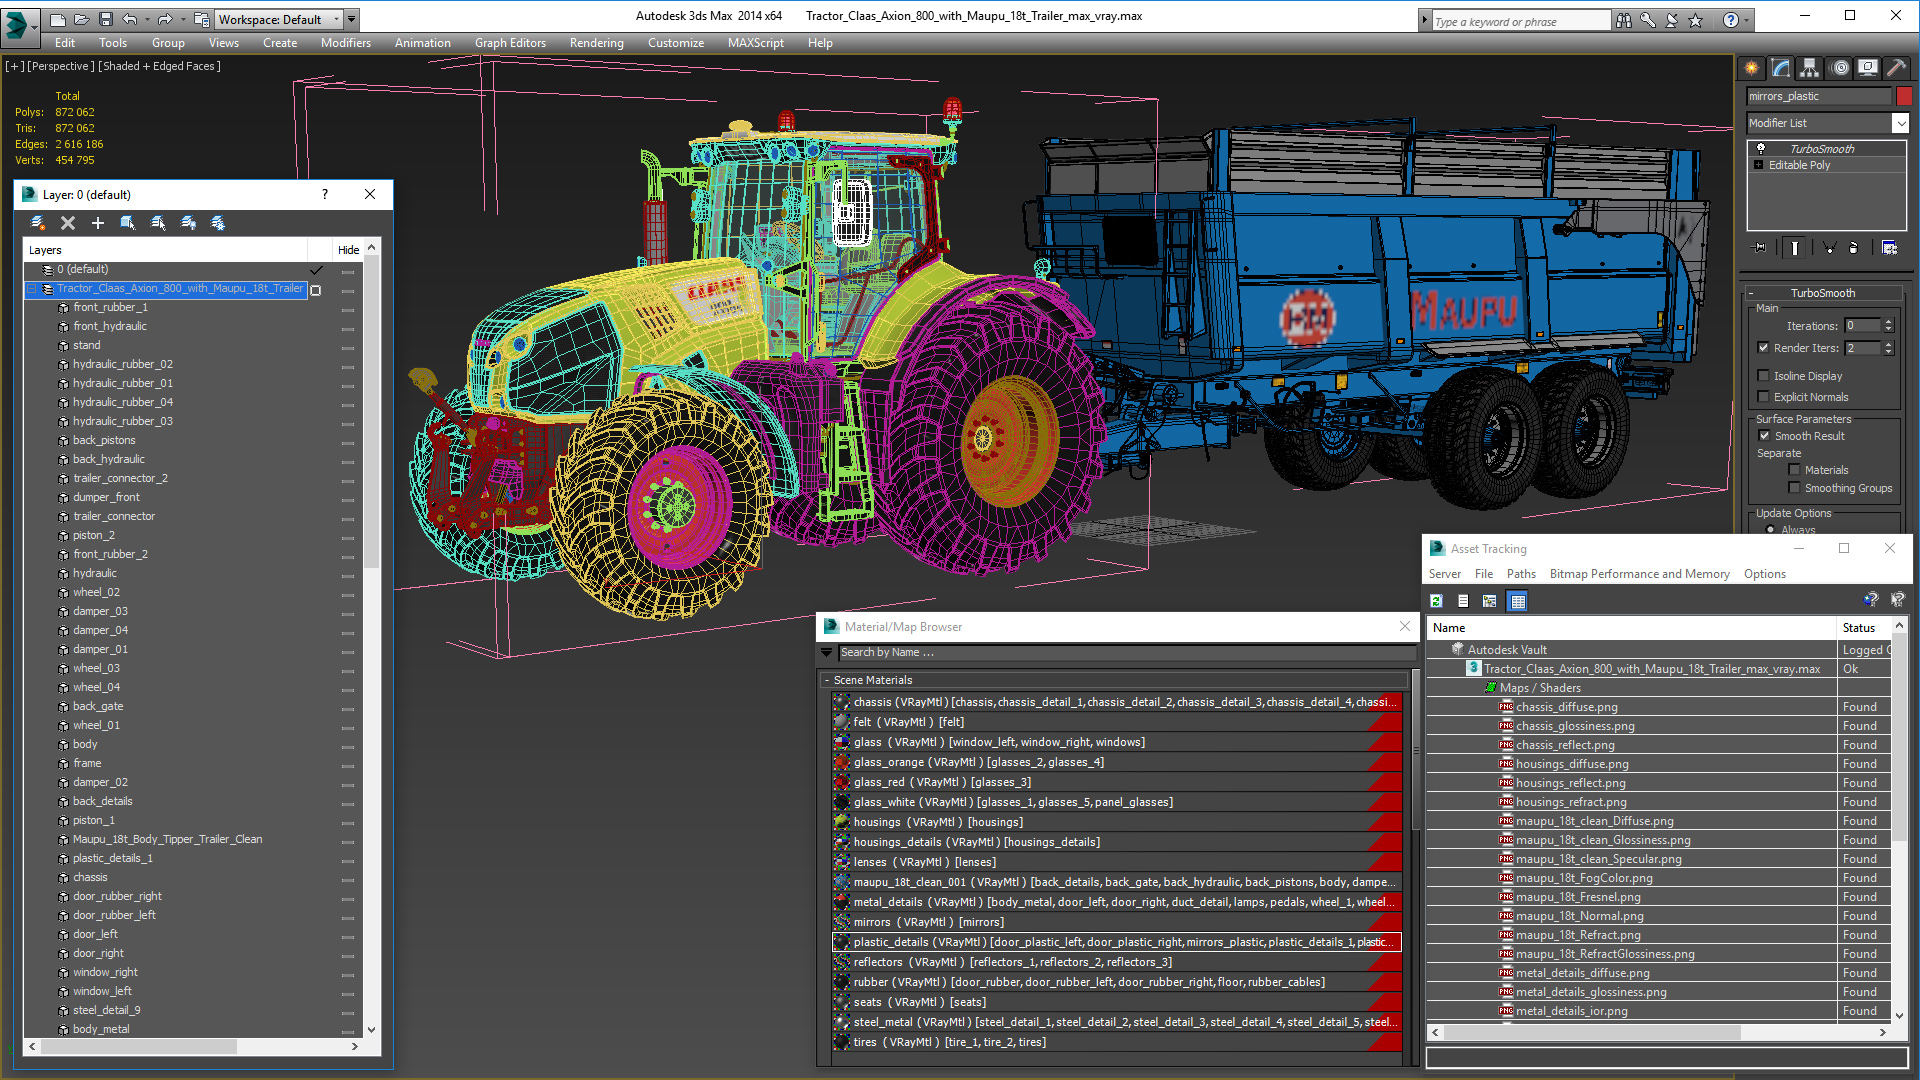
Task: Enable Separate by Smoothing Groups checkbox
Action: pyautogui.click(x=1794, y=488)
